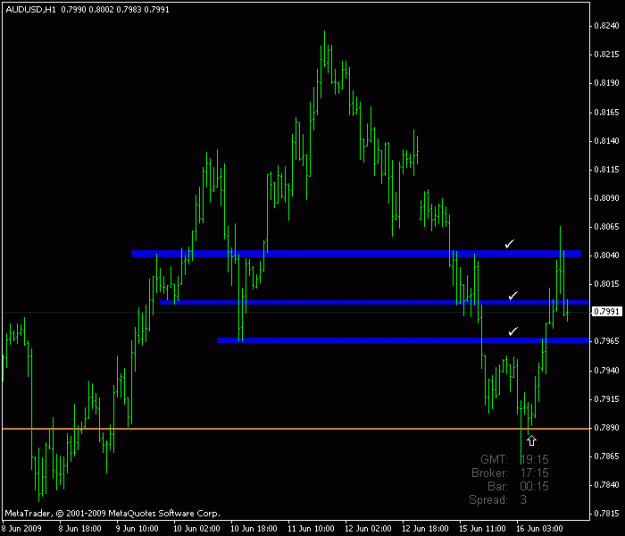625x536 pixels.
Task: Click the 0.8140 price scale label
Action: tap(607, 141)
